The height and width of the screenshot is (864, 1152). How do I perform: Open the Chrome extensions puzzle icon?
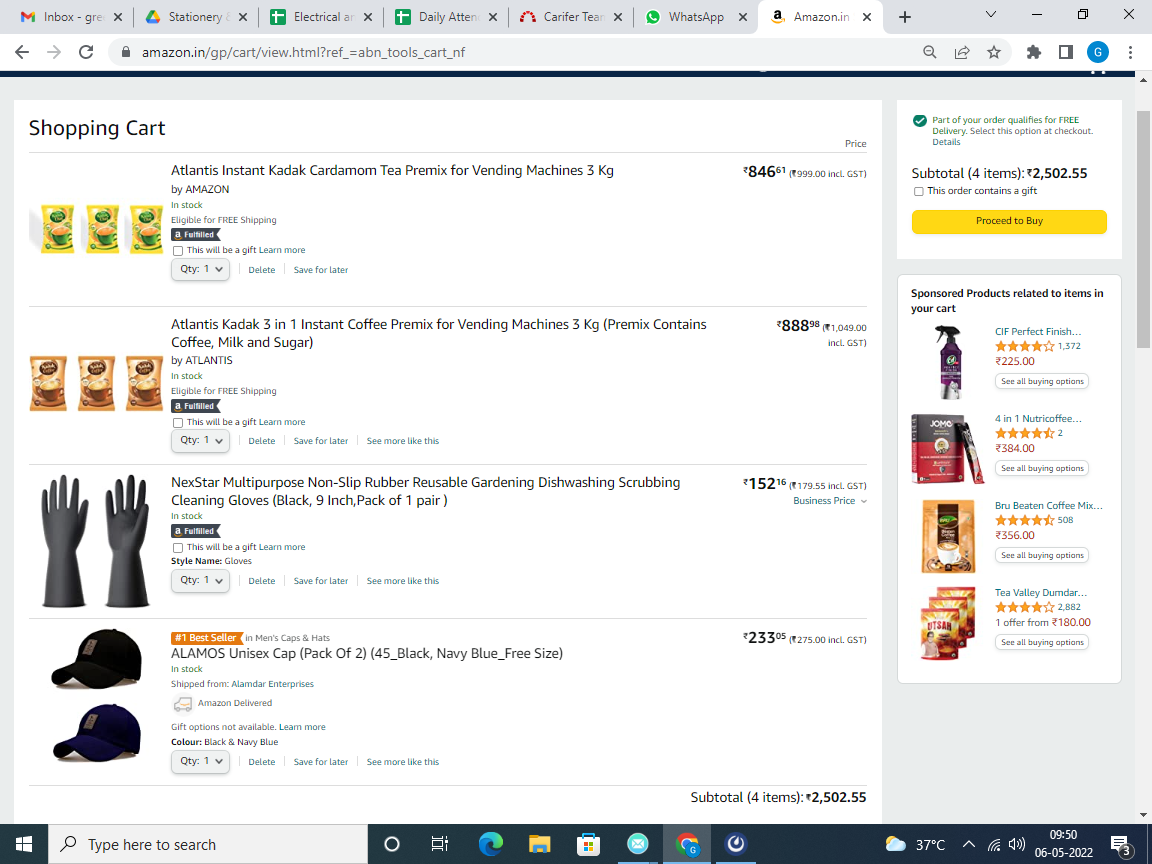click(x=1034, y=52)
